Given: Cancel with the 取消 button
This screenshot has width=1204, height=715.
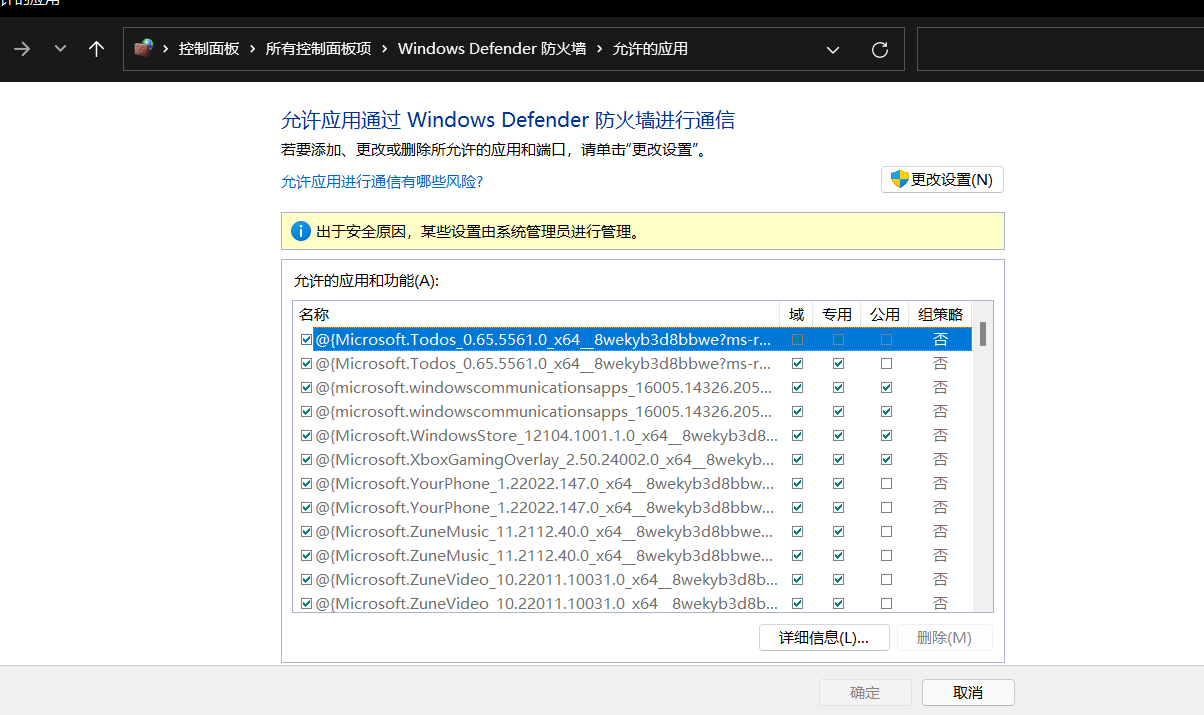Looking at the screenshot, I should [x=968, y=692].
